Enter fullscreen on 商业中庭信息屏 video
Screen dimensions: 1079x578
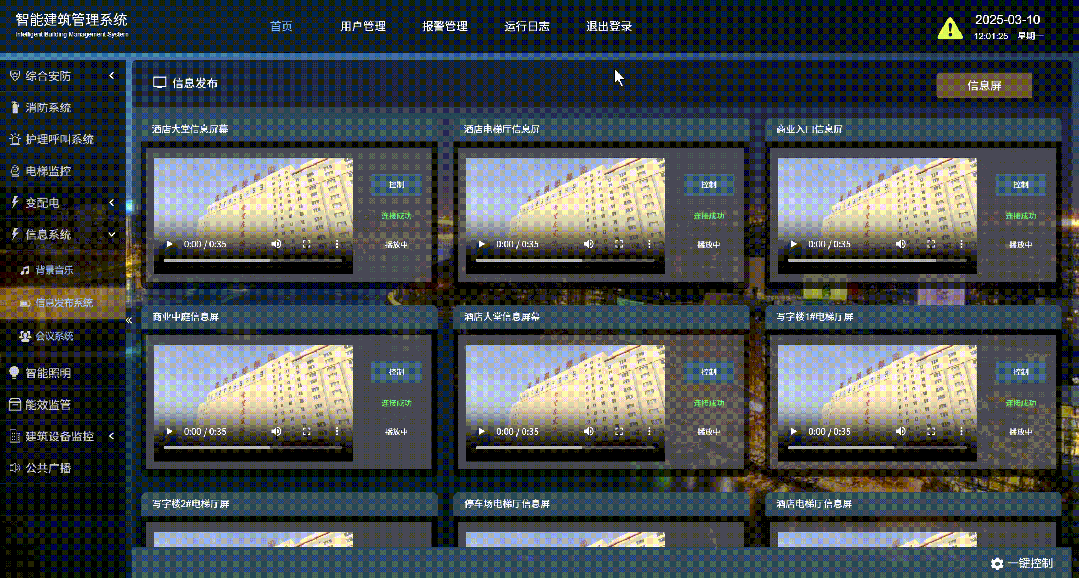307,431
